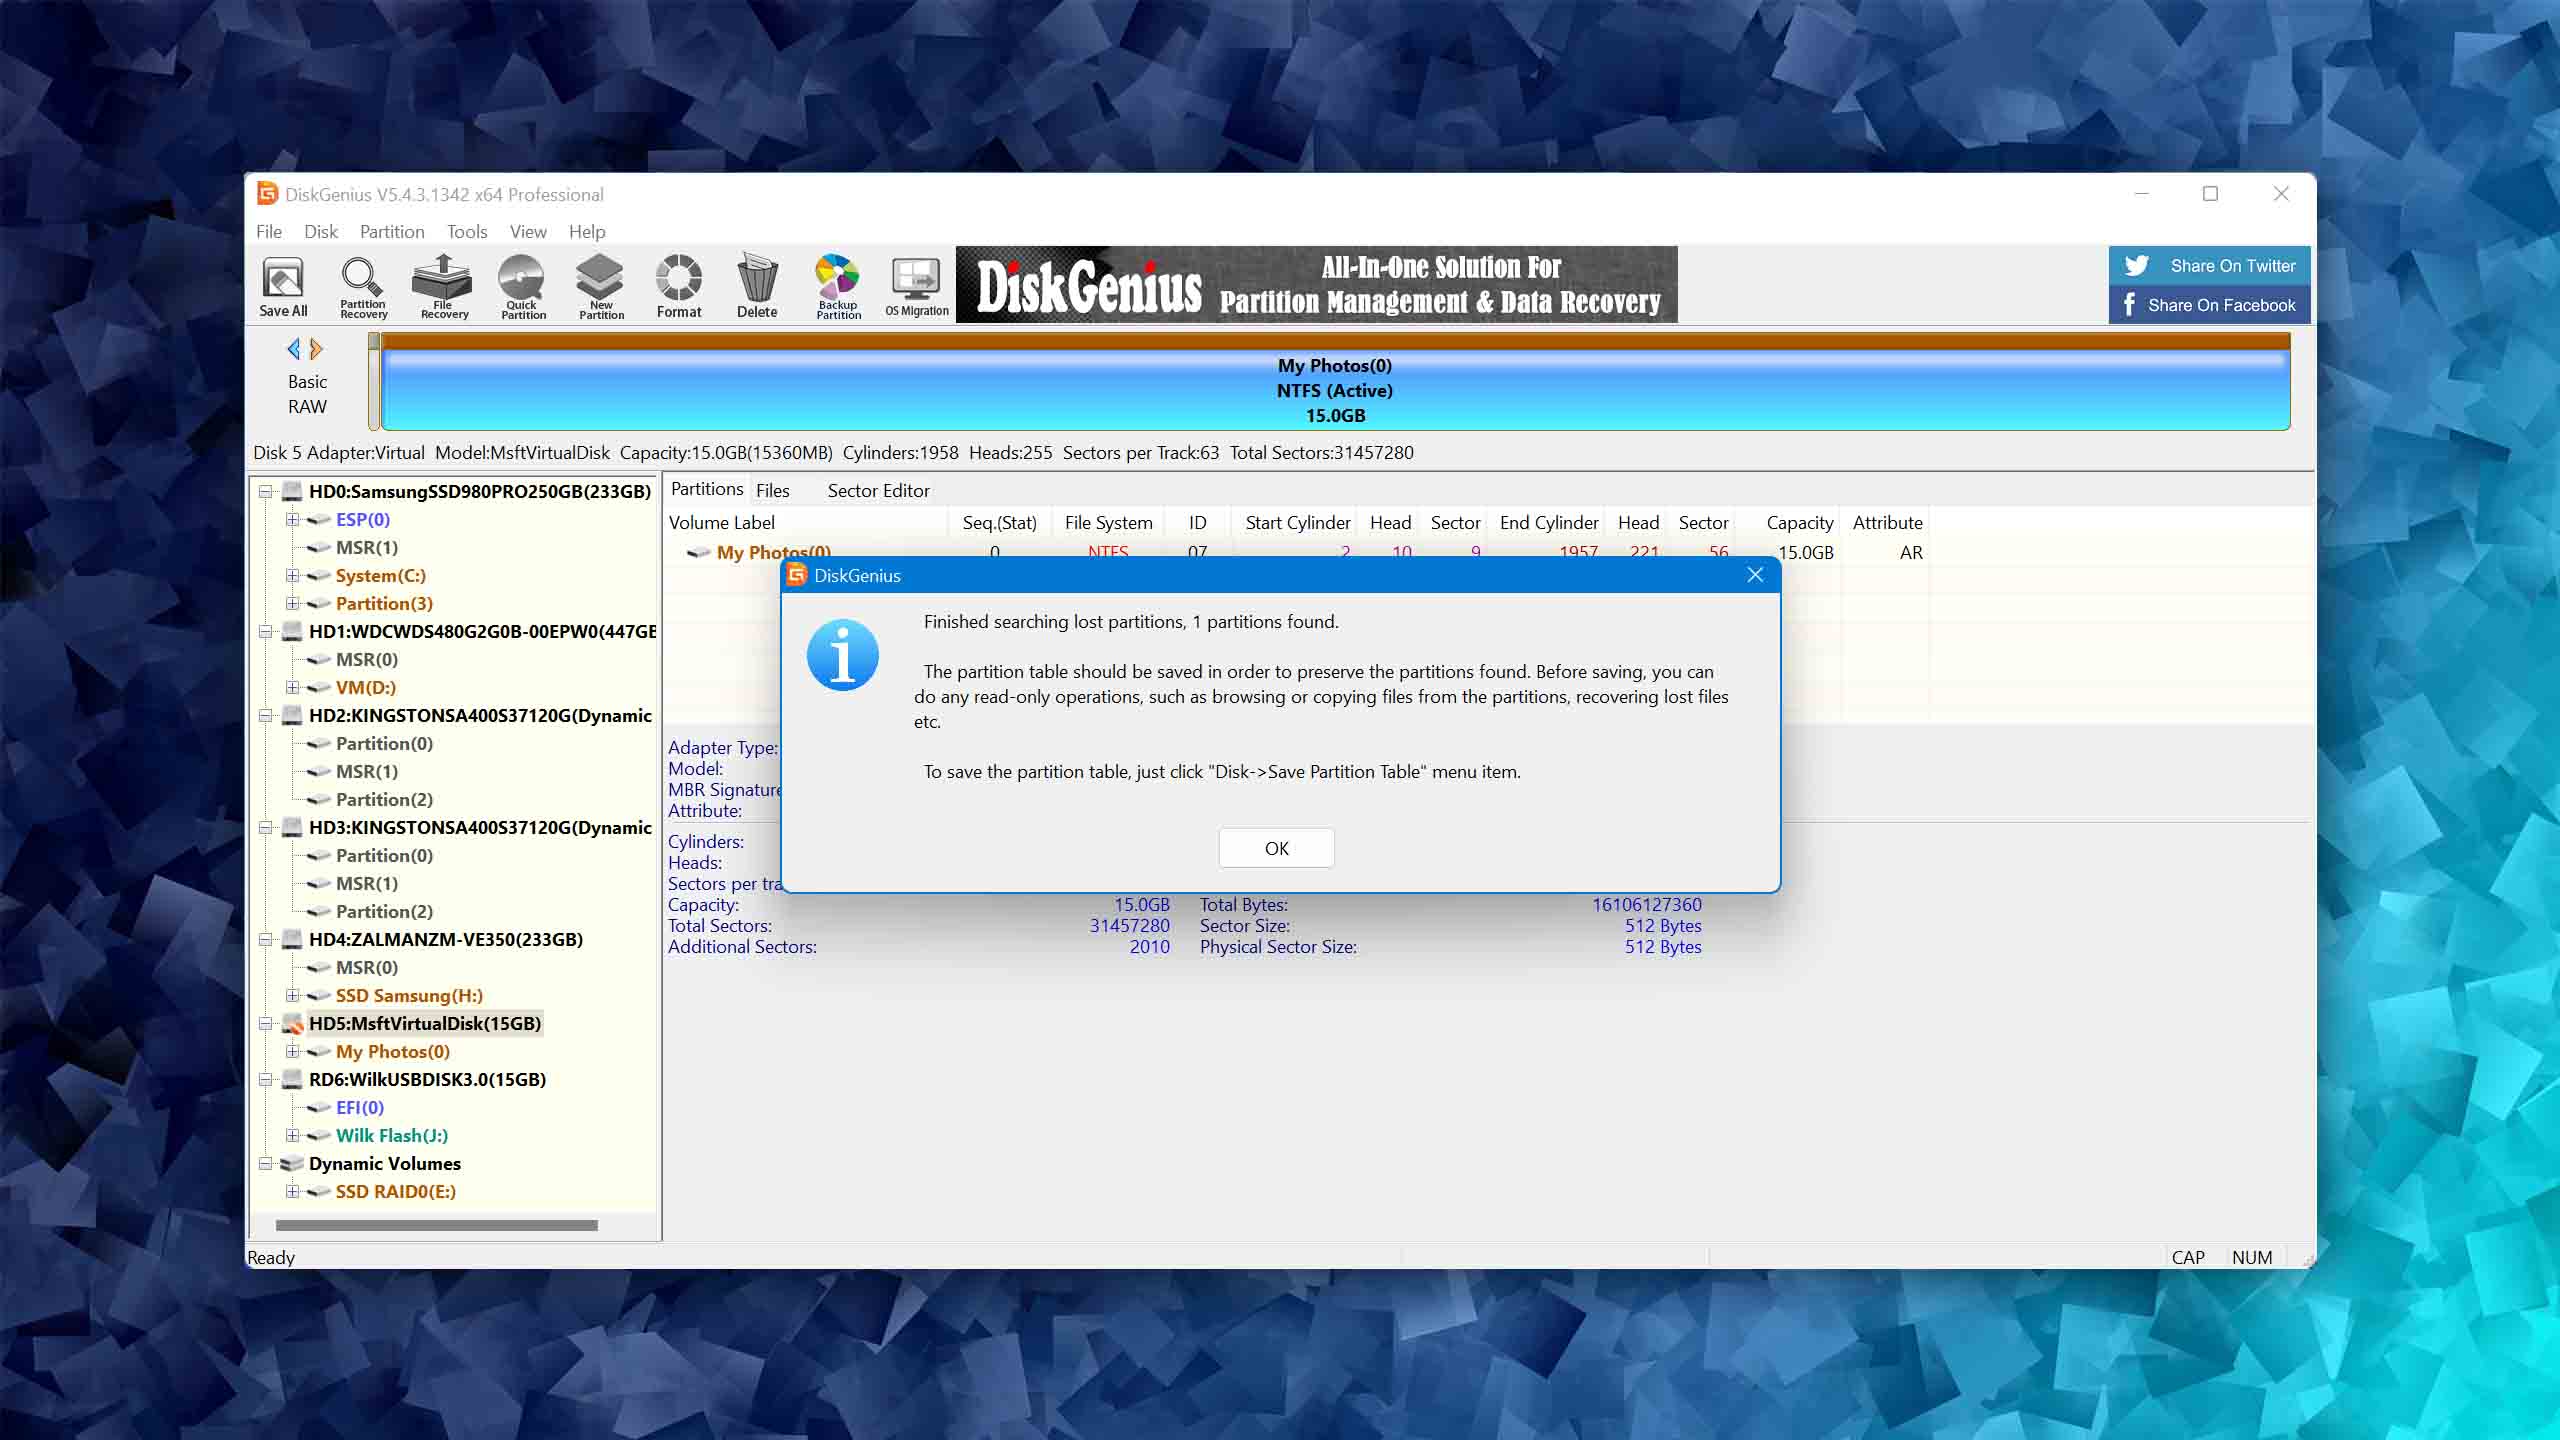Viewport: 2560px width, 1440px height.
Task: Select the My Photos(0) row in table
Action: [x=1296, y=552]
